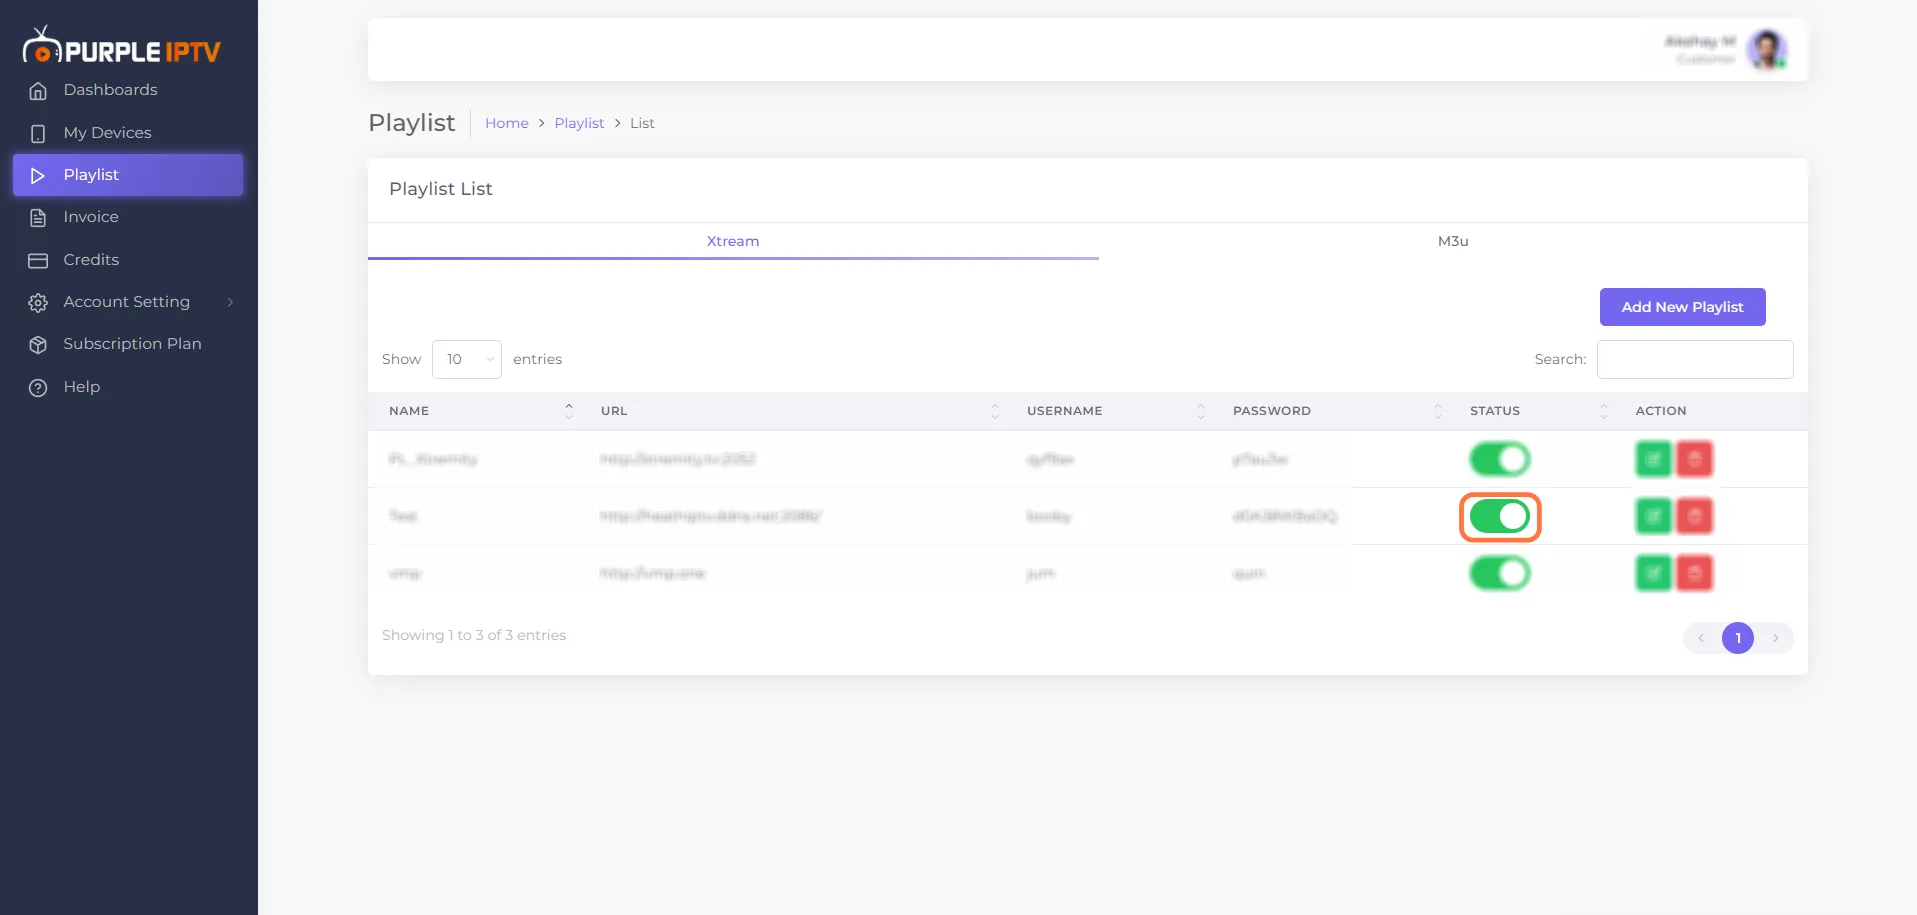Click the Dashboards home icon
This screenshot has height=915, width=1917.
tap(38, 91)
